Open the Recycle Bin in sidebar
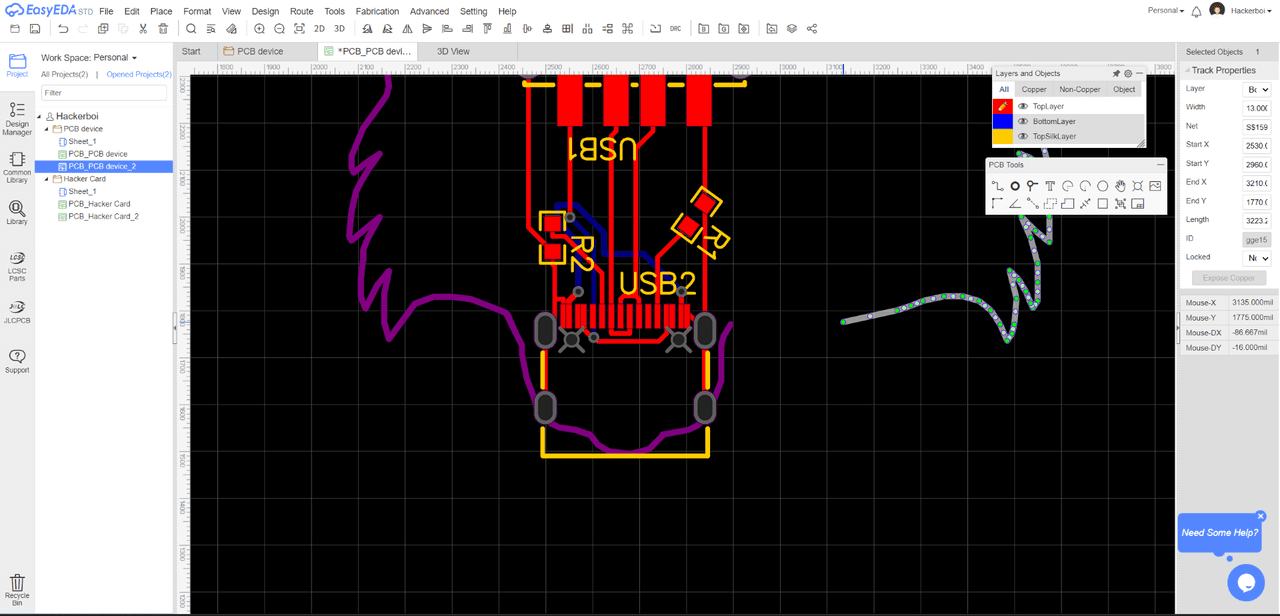 [x=17, y=587]
